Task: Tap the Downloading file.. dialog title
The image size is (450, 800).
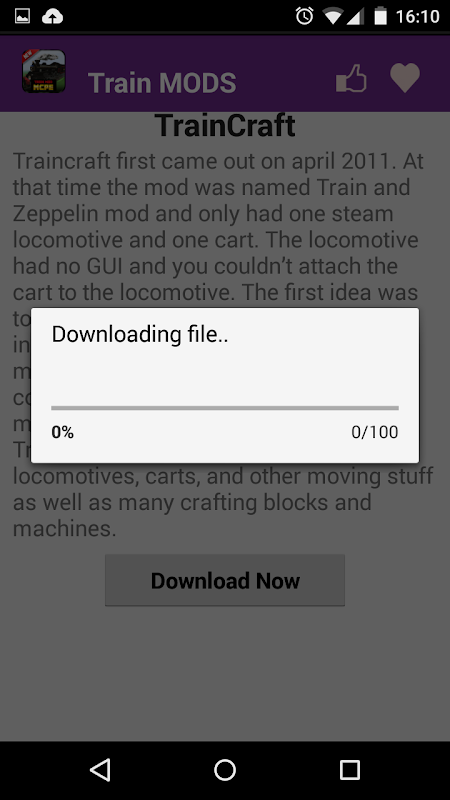Action: (140, 335)
